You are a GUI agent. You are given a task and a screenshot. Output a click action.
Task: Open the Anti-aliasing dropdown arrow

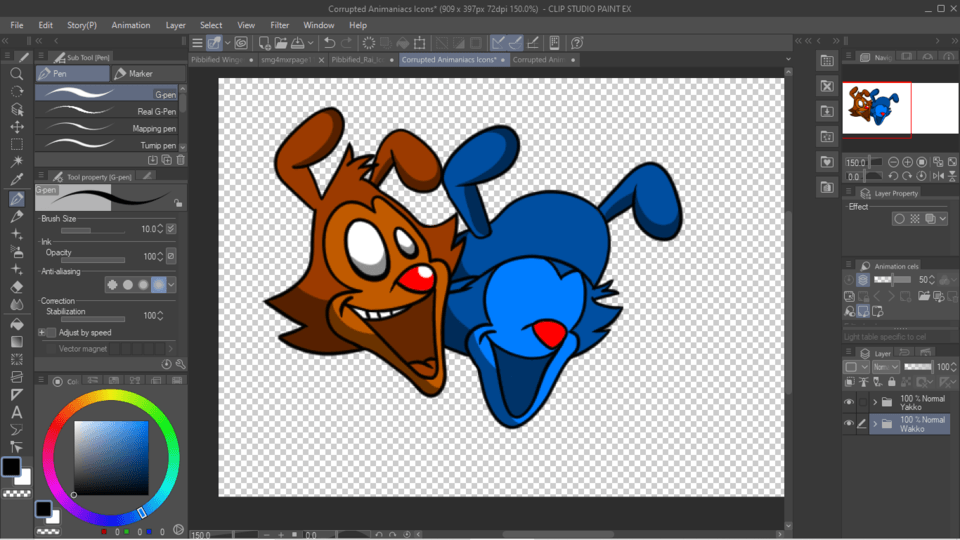[x=172, y=285]
